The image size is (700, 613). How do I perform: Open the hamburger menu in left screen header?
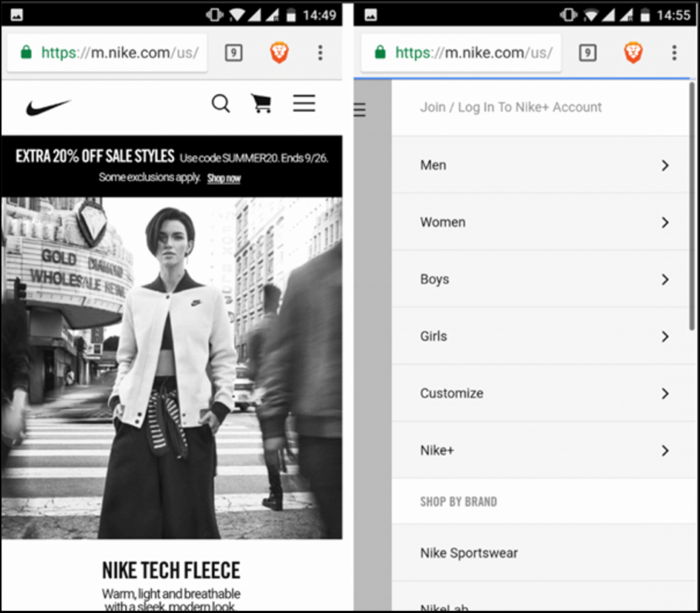tap(304, 103)
